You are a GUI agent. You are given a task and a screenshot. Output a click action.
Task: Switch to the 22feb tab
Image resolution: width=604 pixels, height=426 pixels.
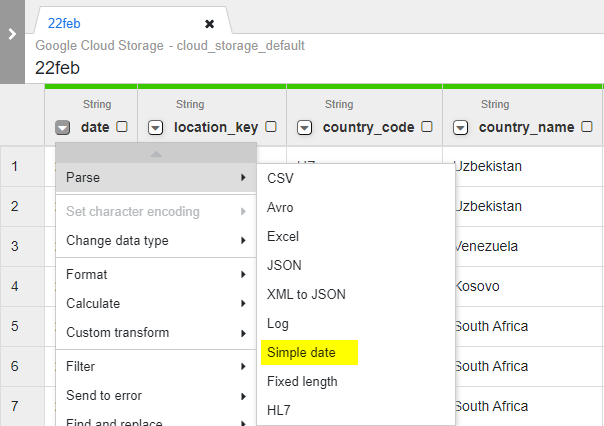[x=64, y=23]
